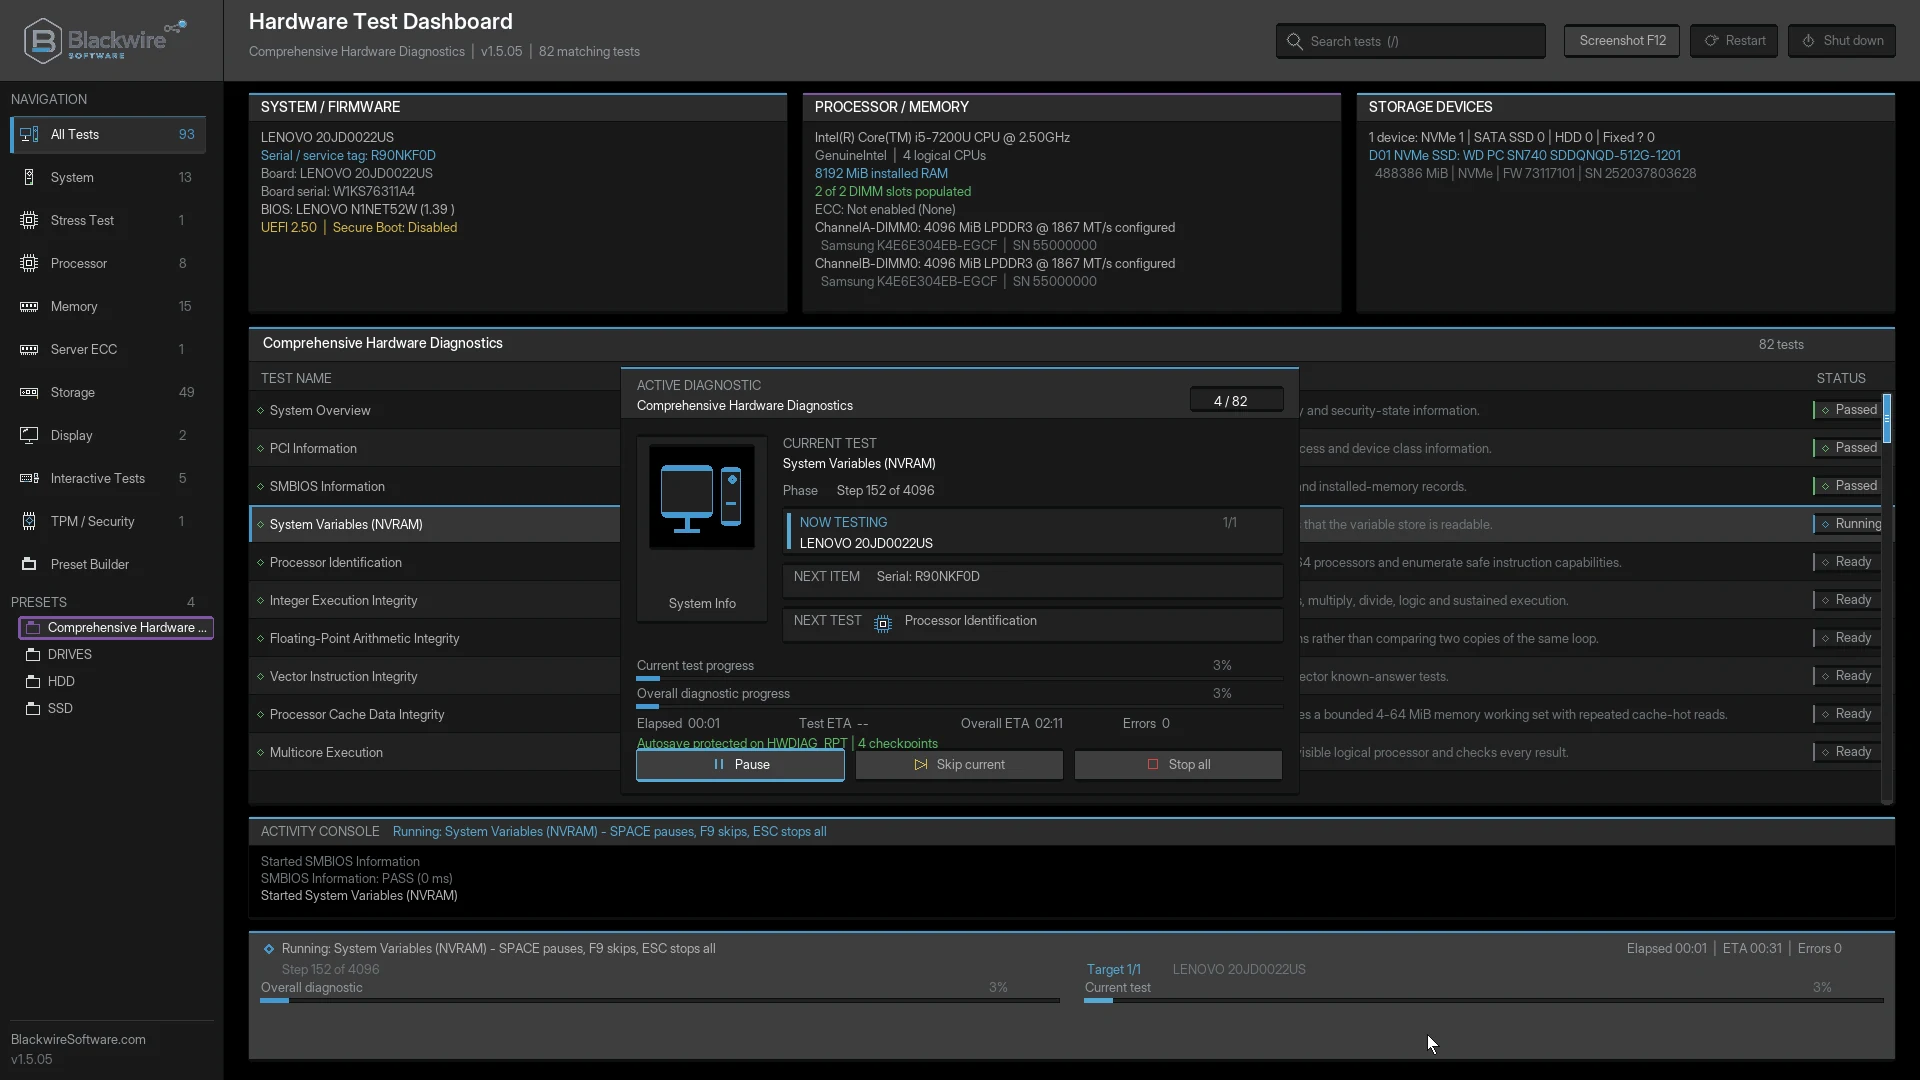Screen dimensions: 1920x1080
Task: Click the BlackwireSoftware.com footer text
Action: tap(78, 1040)
